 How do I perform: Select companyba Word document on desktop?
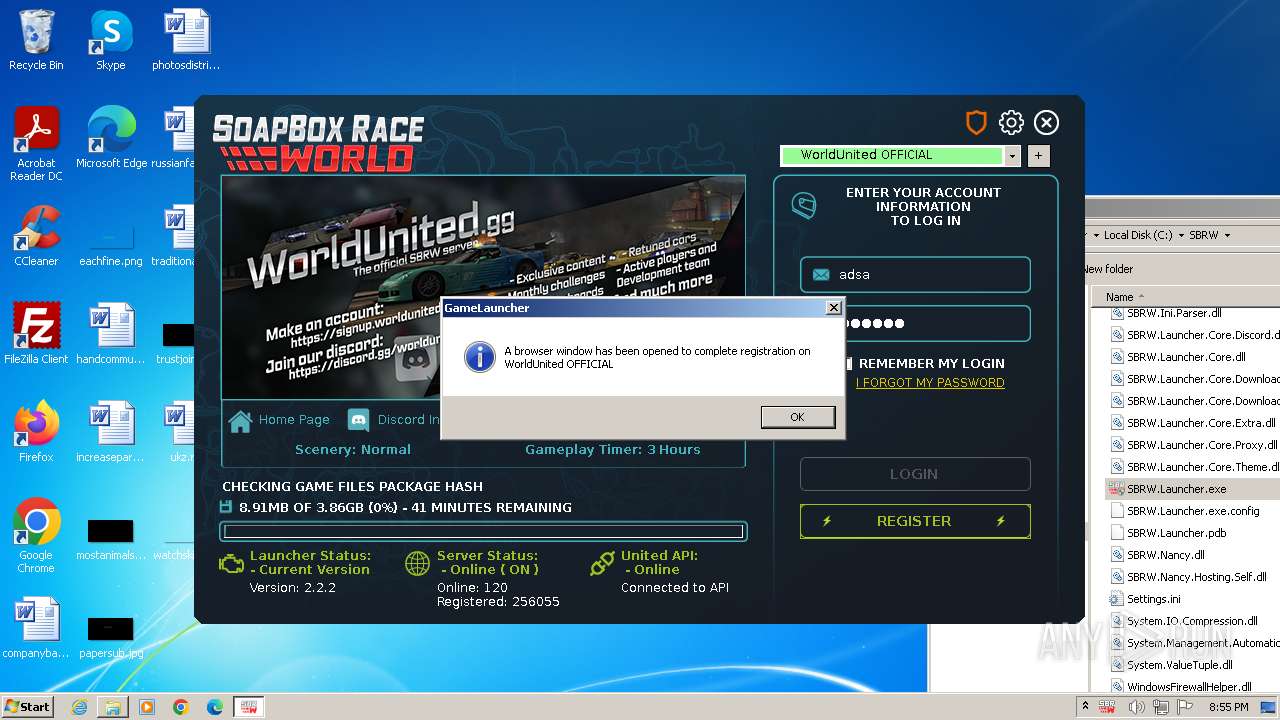36,629
